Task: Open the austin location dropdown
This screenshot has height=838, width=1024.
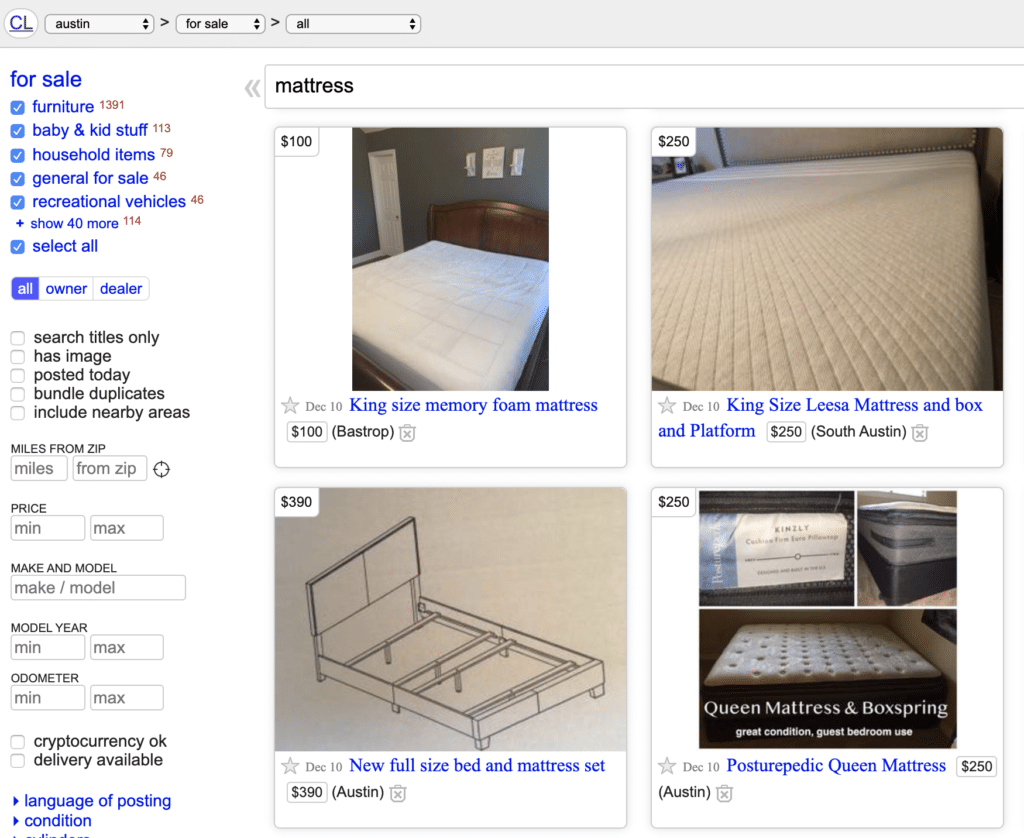Action: coord(99,23)
